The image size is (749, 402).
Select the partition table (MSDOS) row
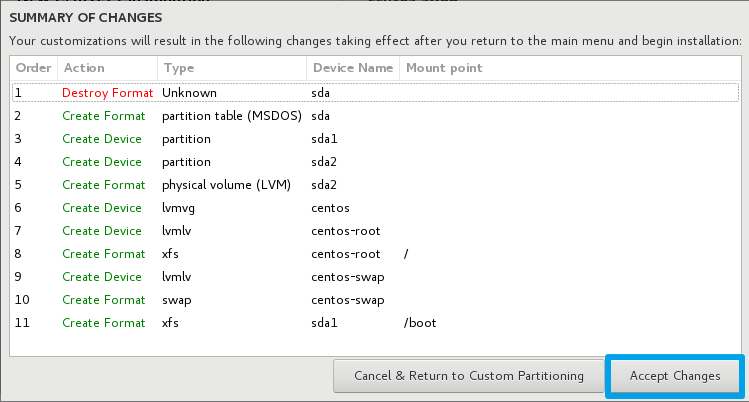click(232, 115)
